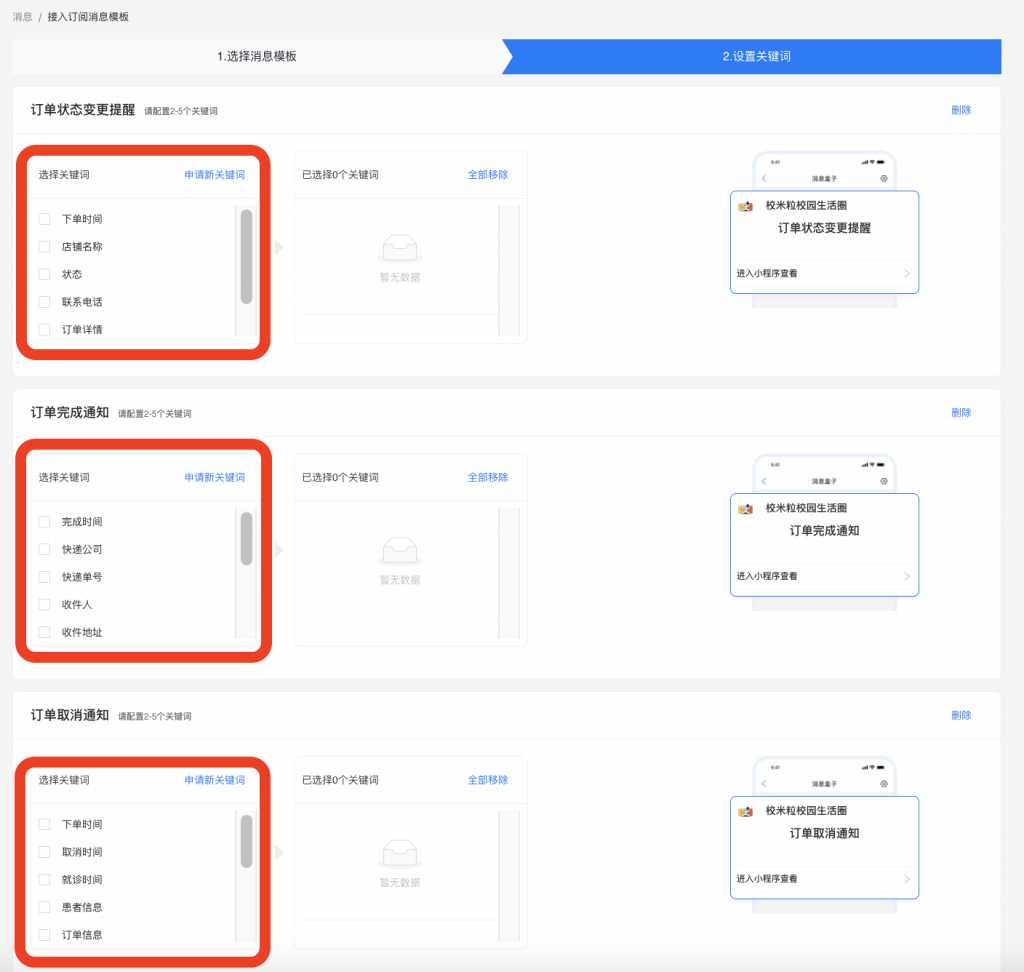Image resolution: width=1024 pixels, height=972 pixels.
Task: Click 消息 in the breadcrumb
Action: pyautogui.click(x=22, y=17)
